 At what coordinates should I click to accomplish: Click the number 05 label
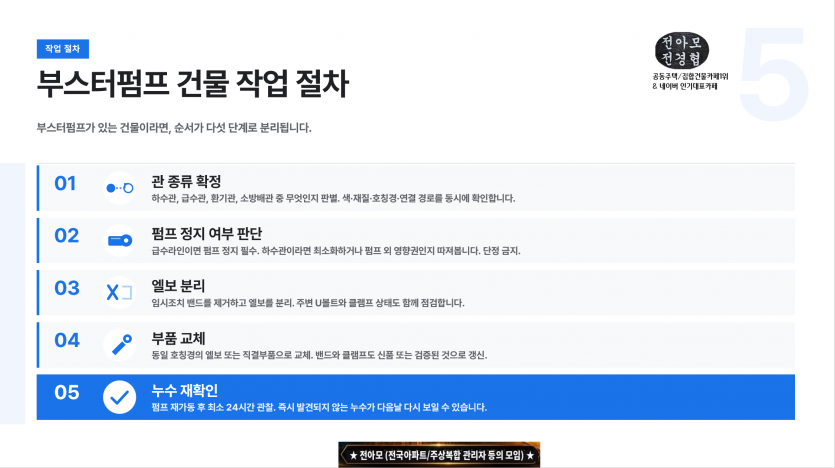pos(67,392)
